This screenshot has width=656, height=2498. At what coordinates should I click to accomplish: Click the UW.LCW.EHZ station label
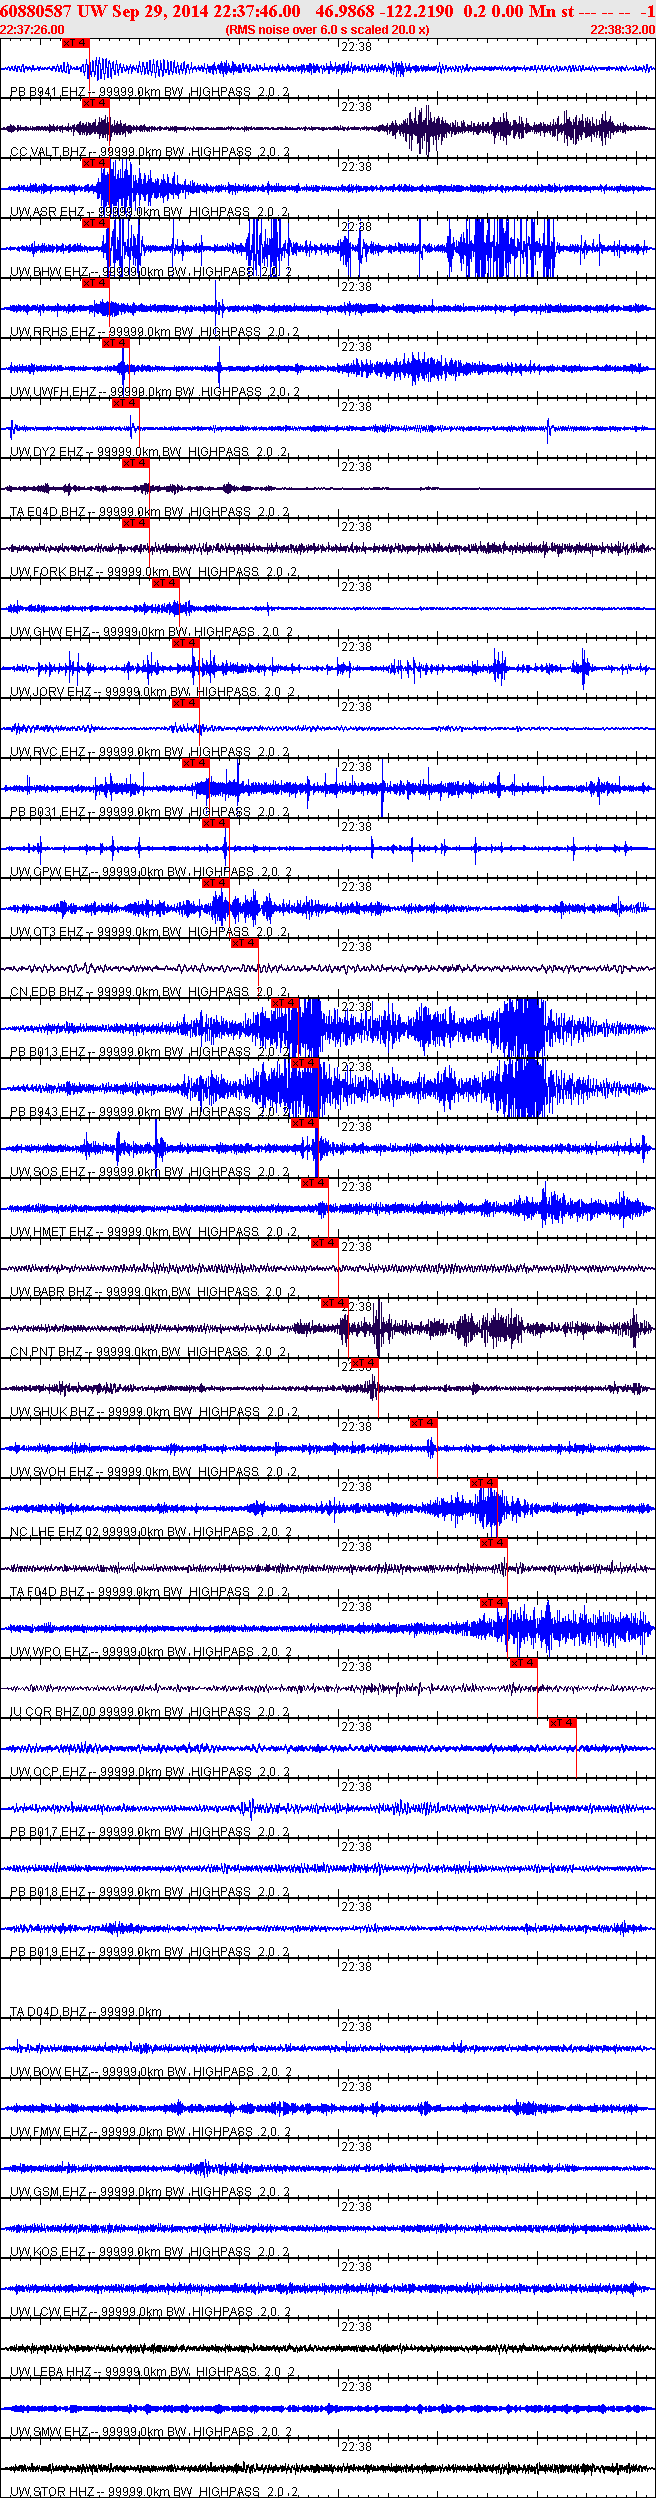pos(49,2312)
